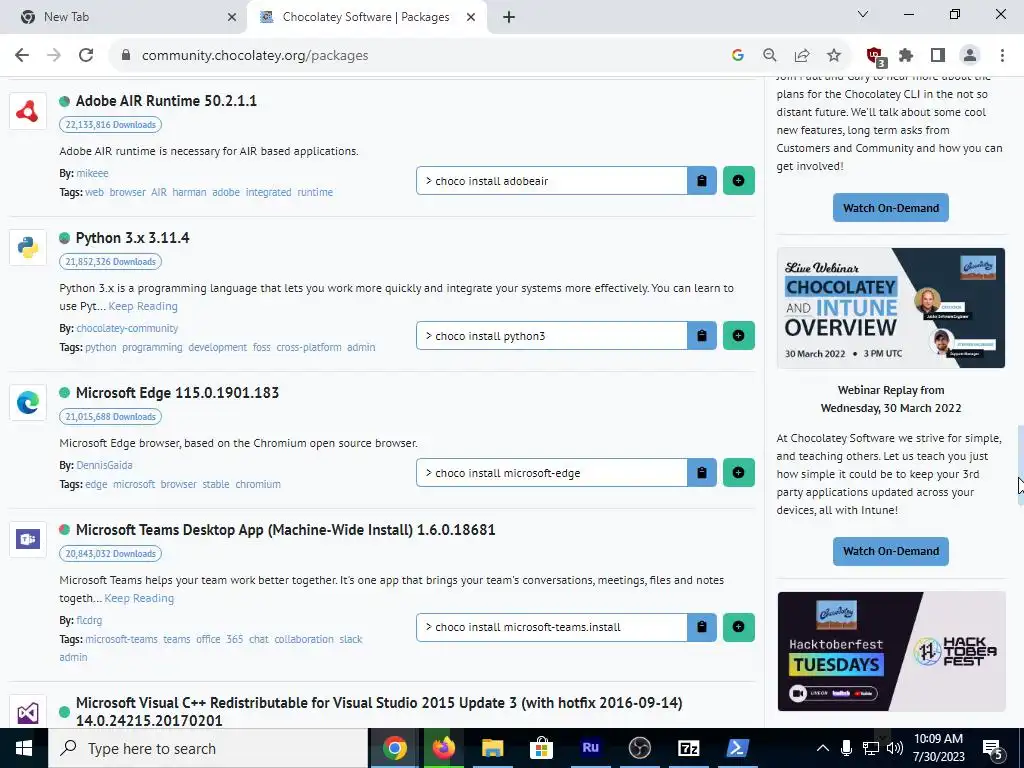Open a new browser tab with plus button
This screenshot has height=768, width=1024.
pos(509,17)
